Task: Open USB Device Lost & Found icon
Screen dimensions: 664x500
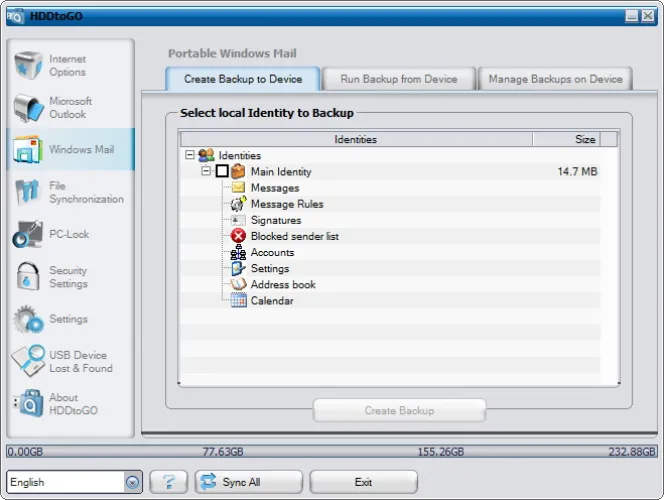Action: [28, 361]
